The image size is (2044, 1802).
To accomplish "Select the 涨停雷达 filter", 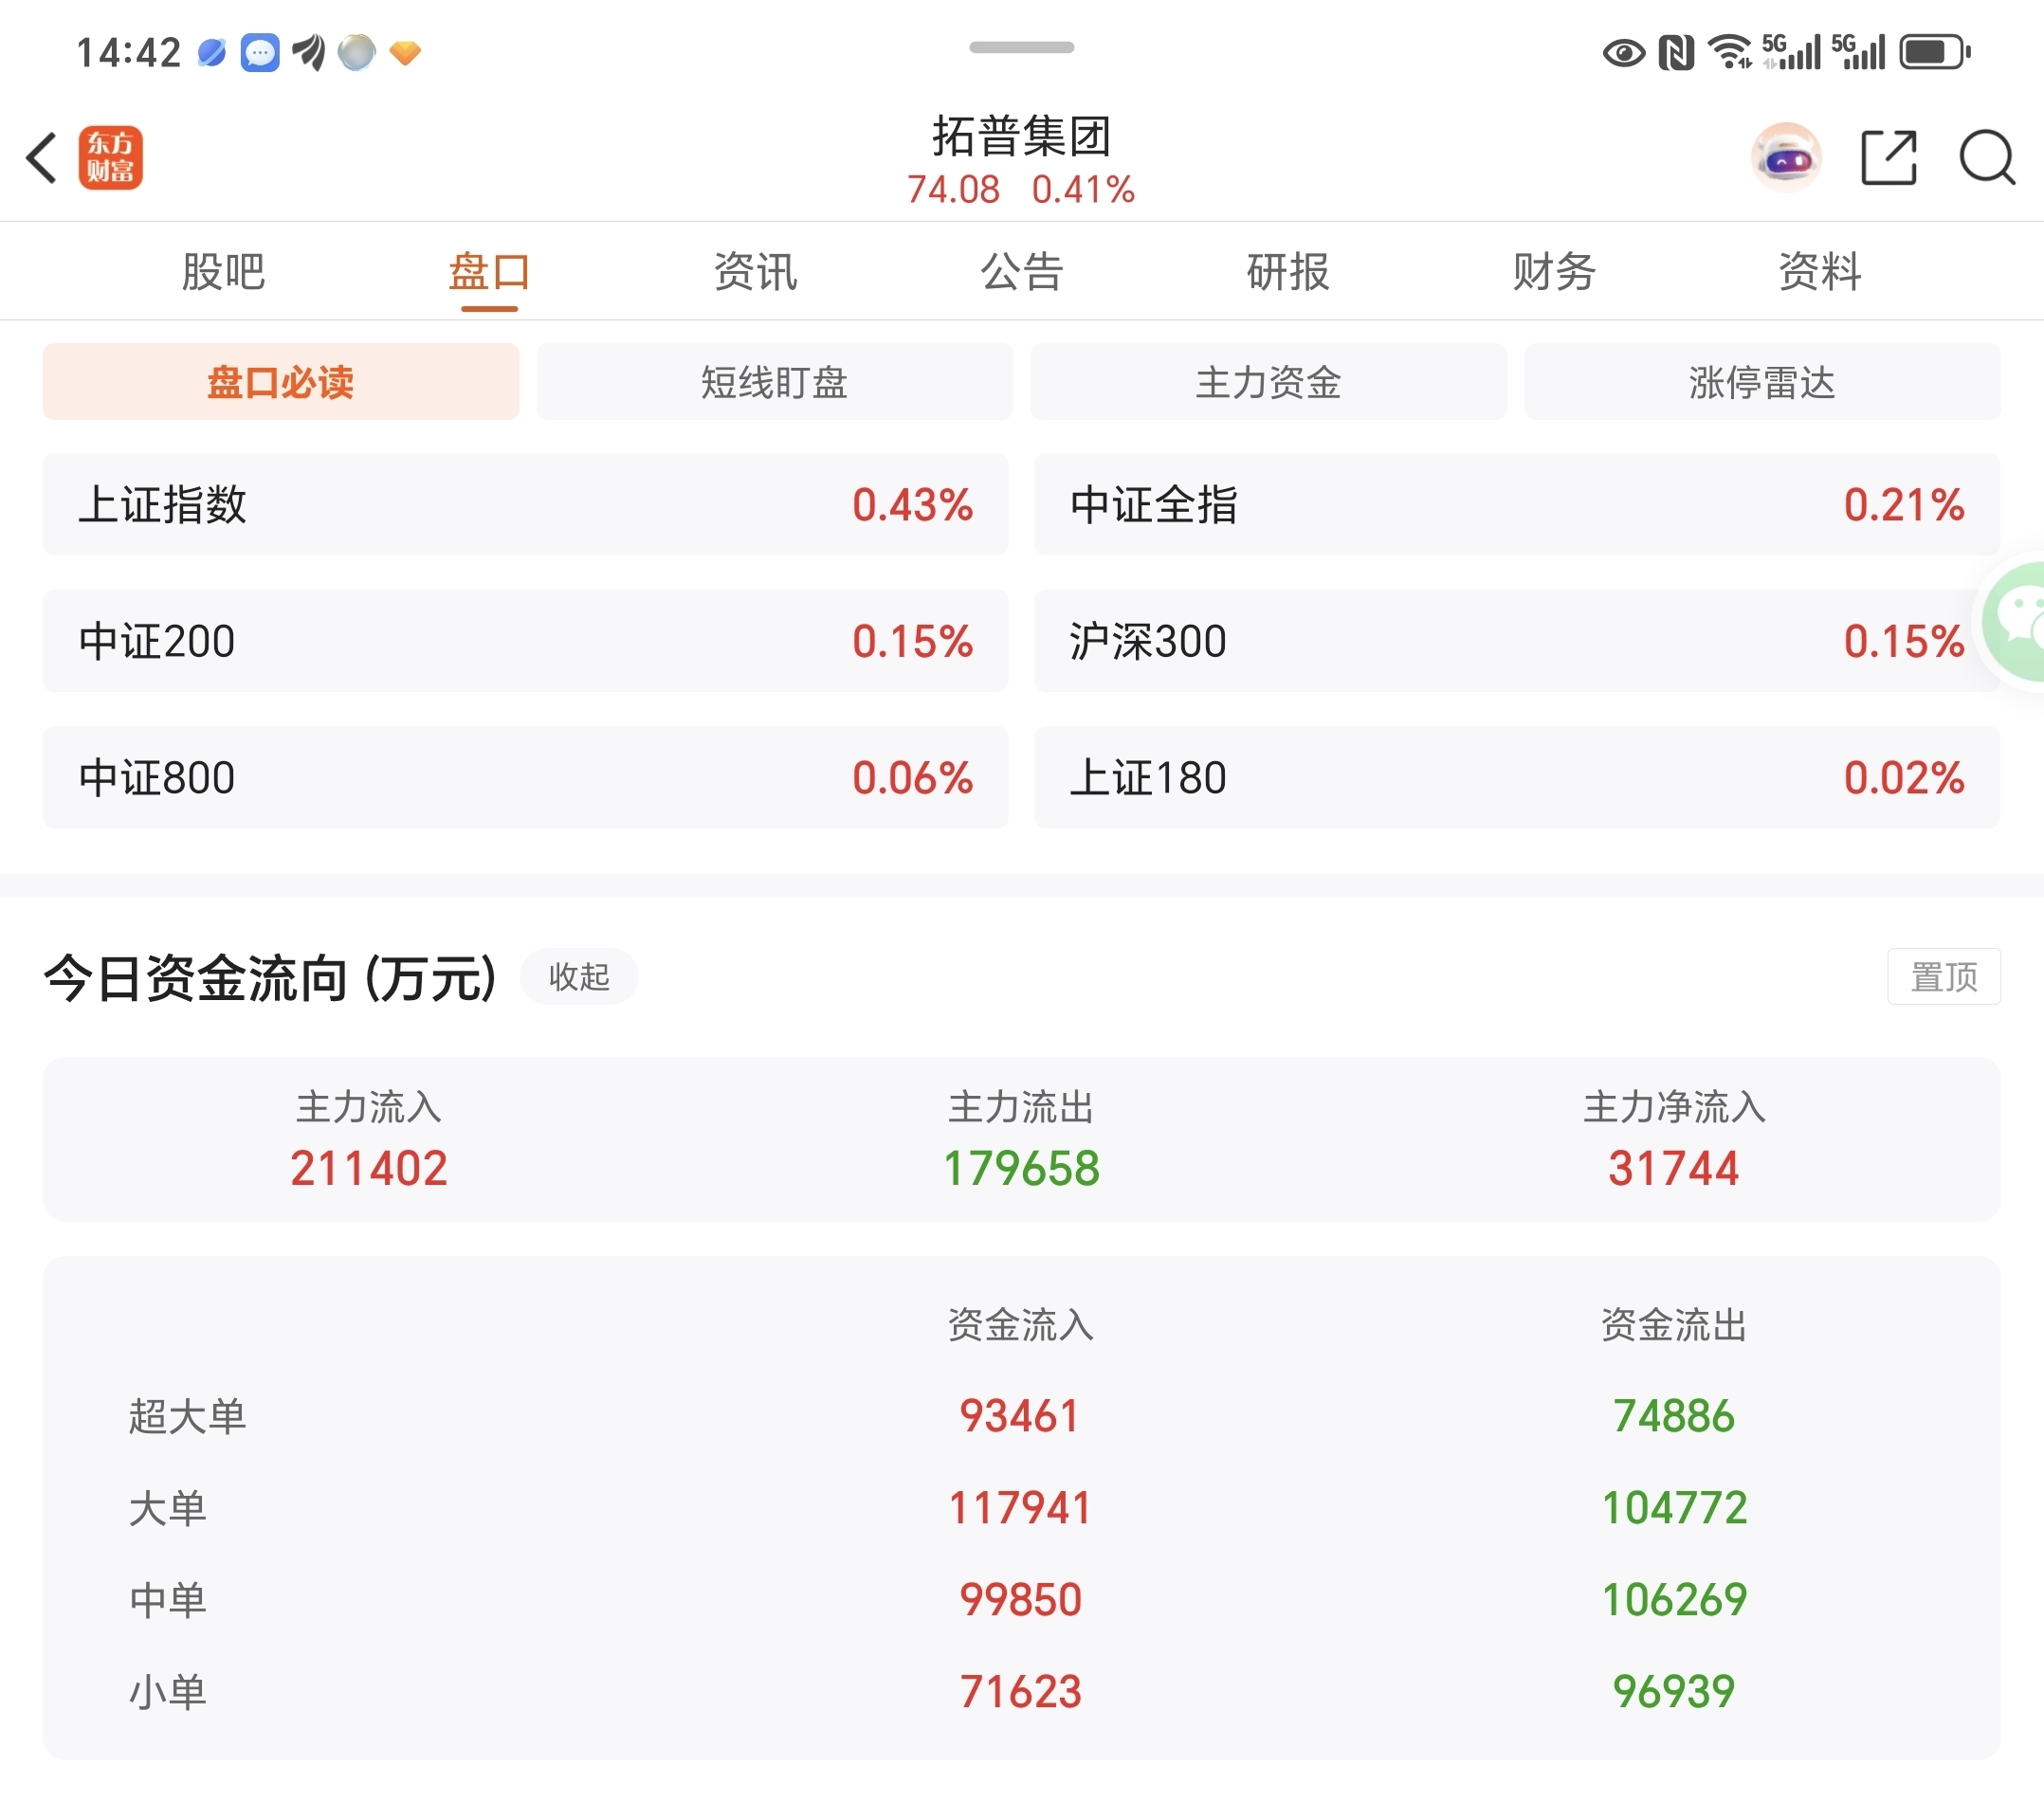I will [1762, 382].
